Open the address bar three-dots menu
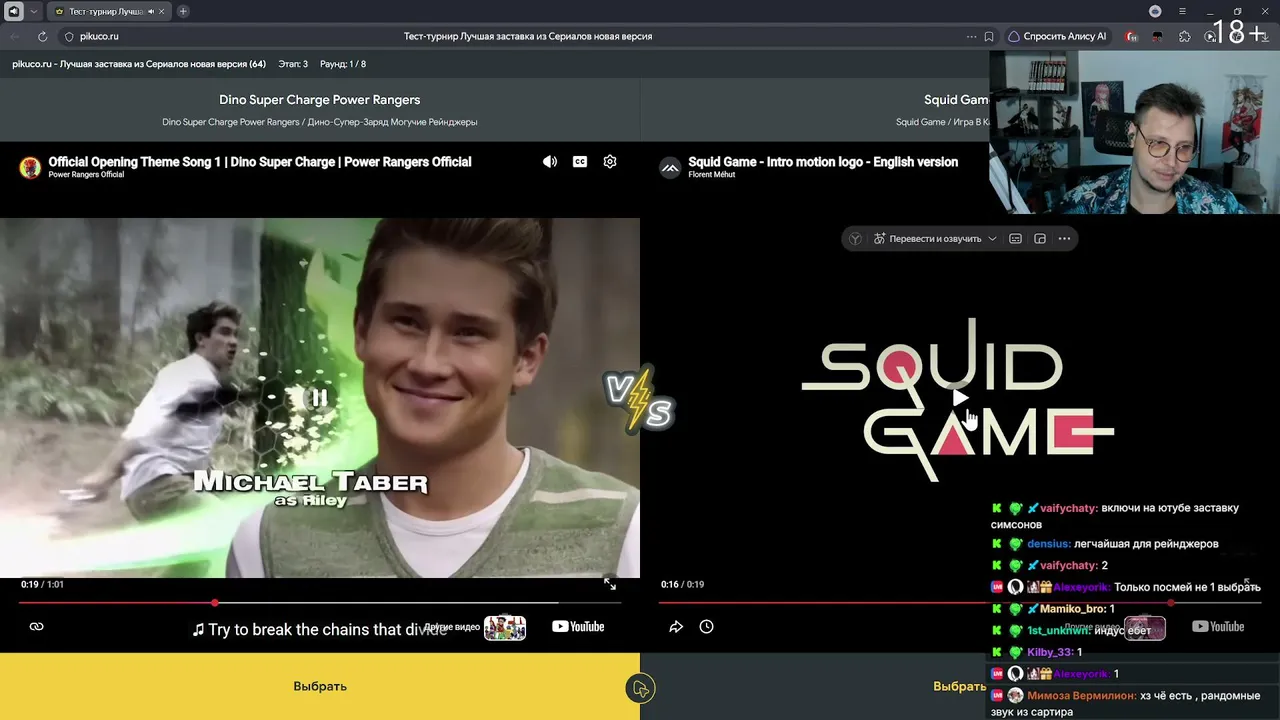1280x720 pixels. [971, 36]
